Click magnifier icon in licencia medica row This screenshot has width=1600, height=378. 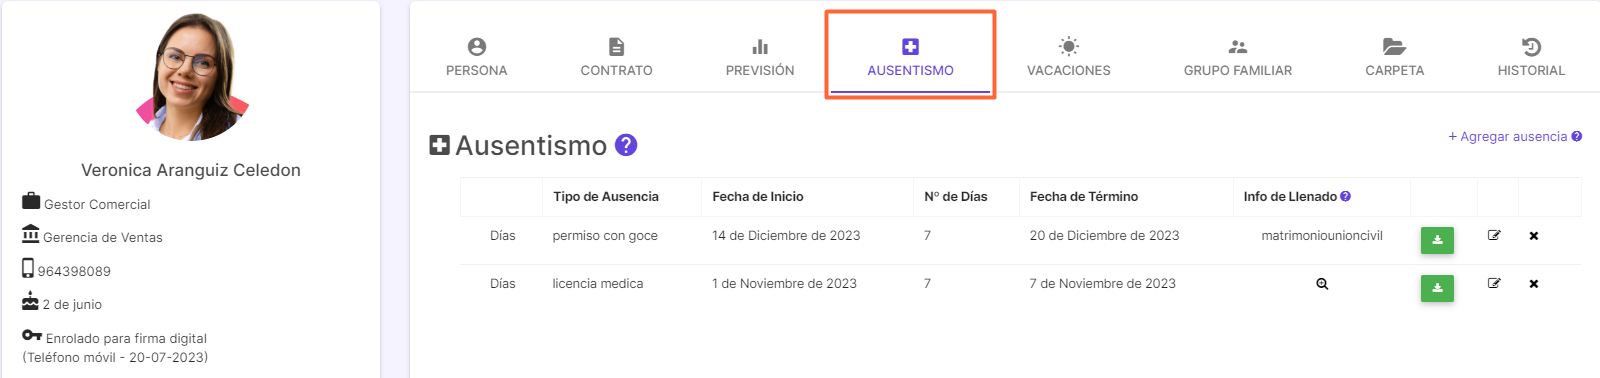pyautogui.click(x=1322, y=284)
